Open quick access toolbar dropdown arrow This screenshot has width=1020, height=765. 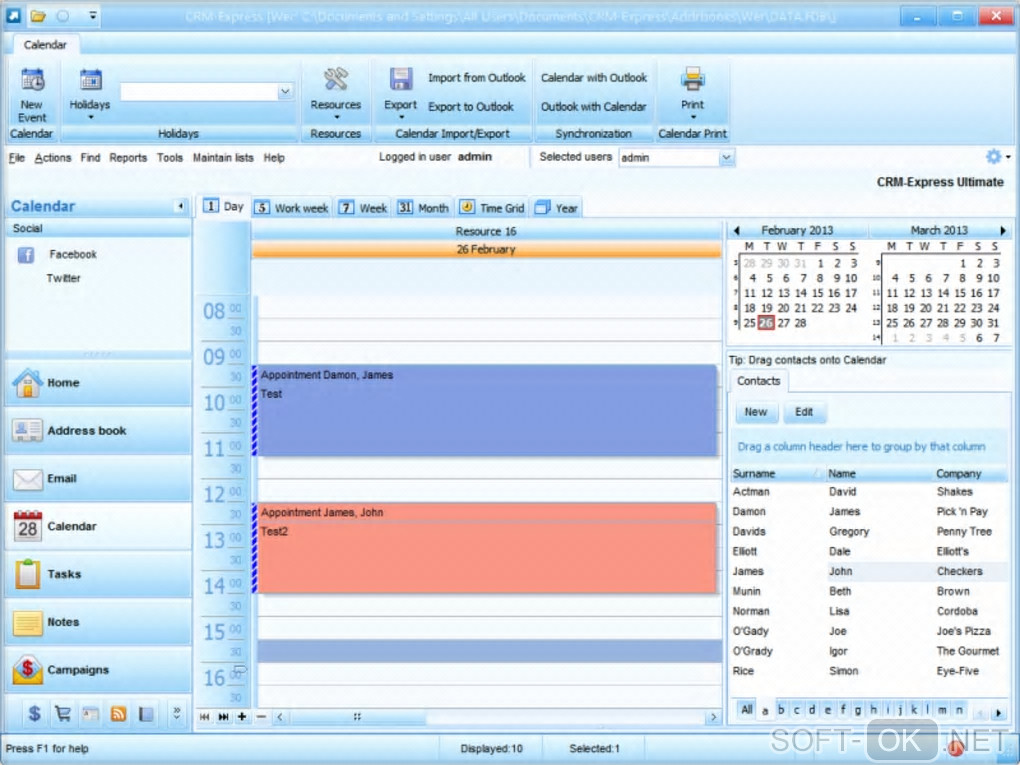click(93, 14)
